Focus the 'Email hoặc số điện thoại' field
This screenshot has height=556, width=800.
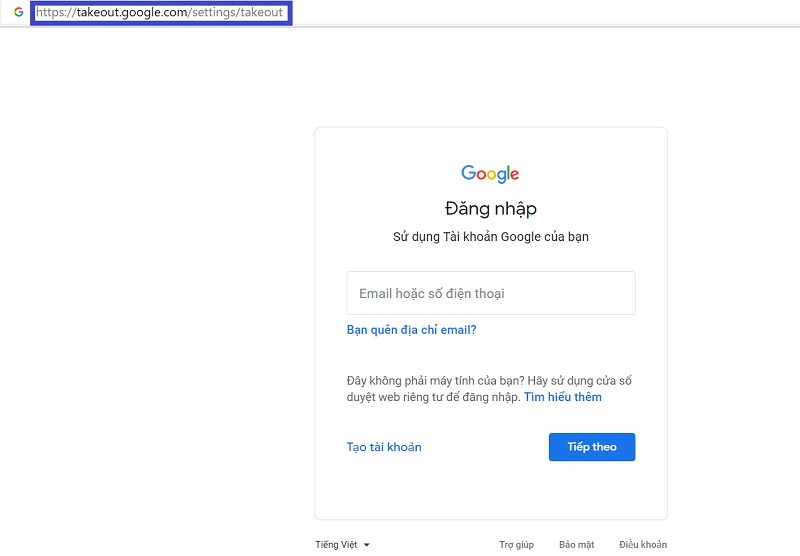(491, 293)
